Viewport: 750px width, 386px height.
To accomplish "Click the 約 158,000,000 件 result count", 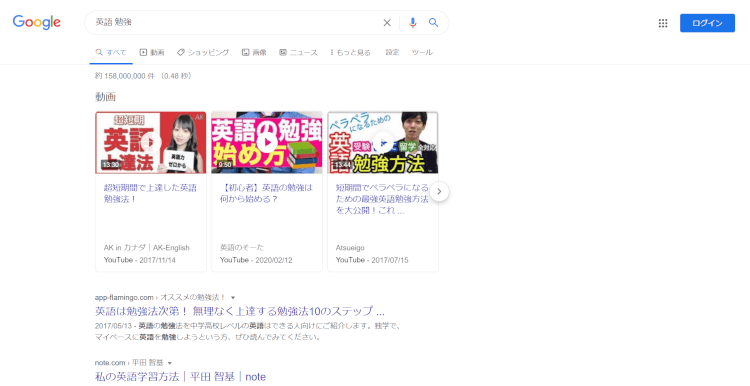I will (125, 76).
